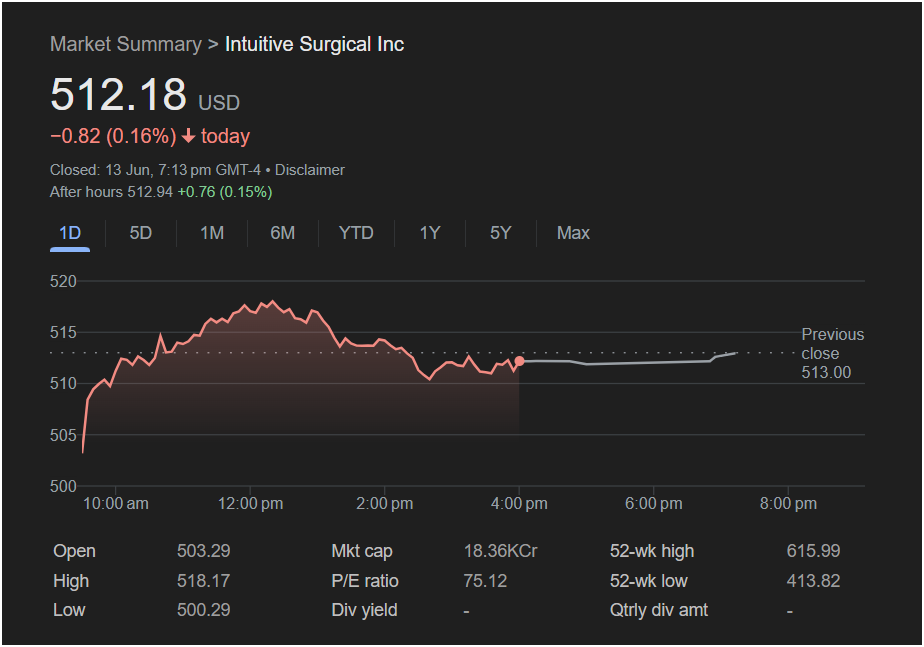The width and height of the screenshot is (924, 647).
Task: Click the 52-wk low value 413.82
Action: pyautogui.click(x=813, y=581)
